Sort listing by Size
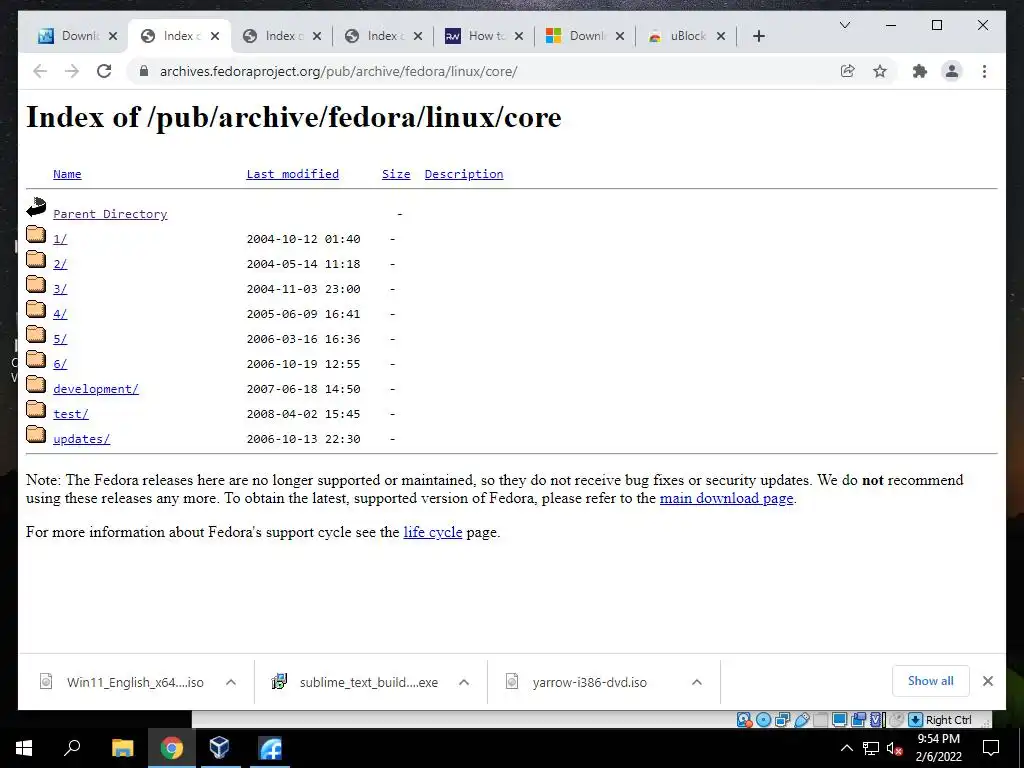1024x768 pixels. (x=396, y=174)
